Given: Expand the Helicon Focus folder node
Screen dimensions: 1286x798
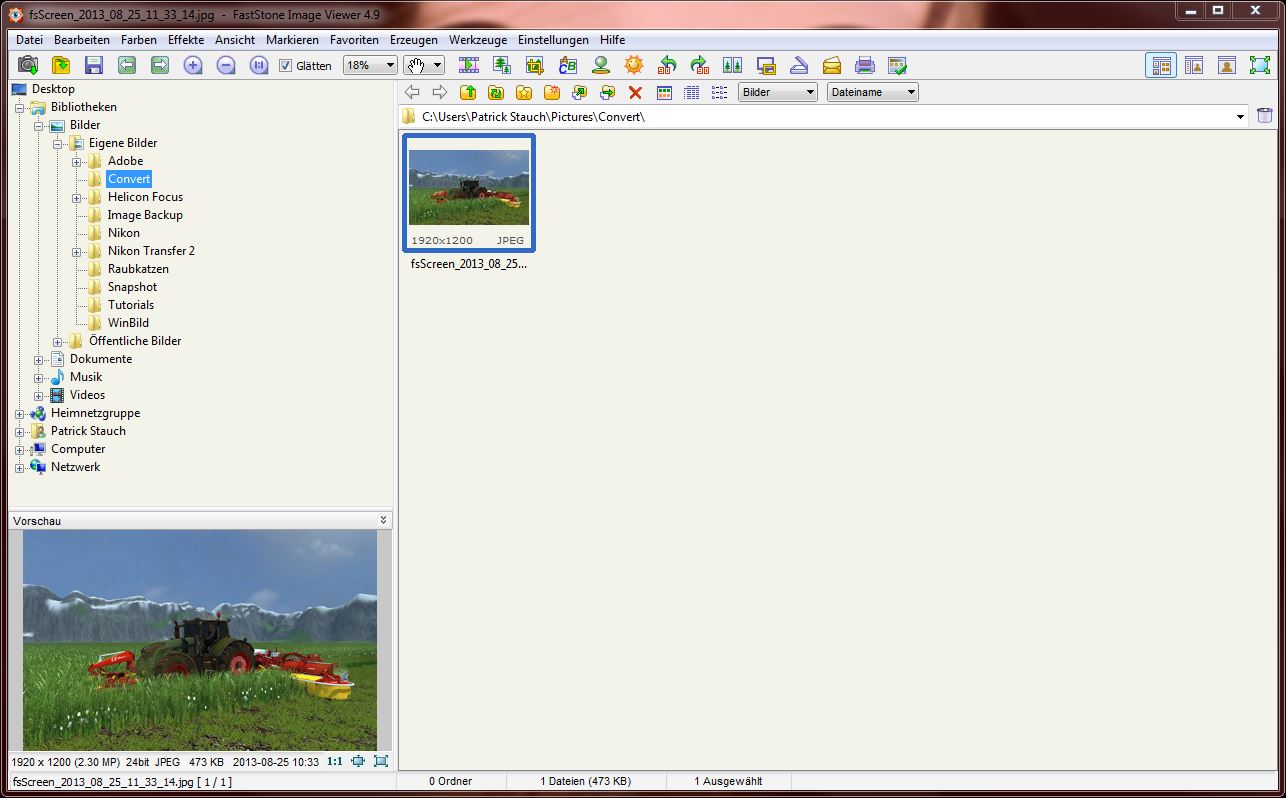Looking at the screenshot, I should [76, 197].
